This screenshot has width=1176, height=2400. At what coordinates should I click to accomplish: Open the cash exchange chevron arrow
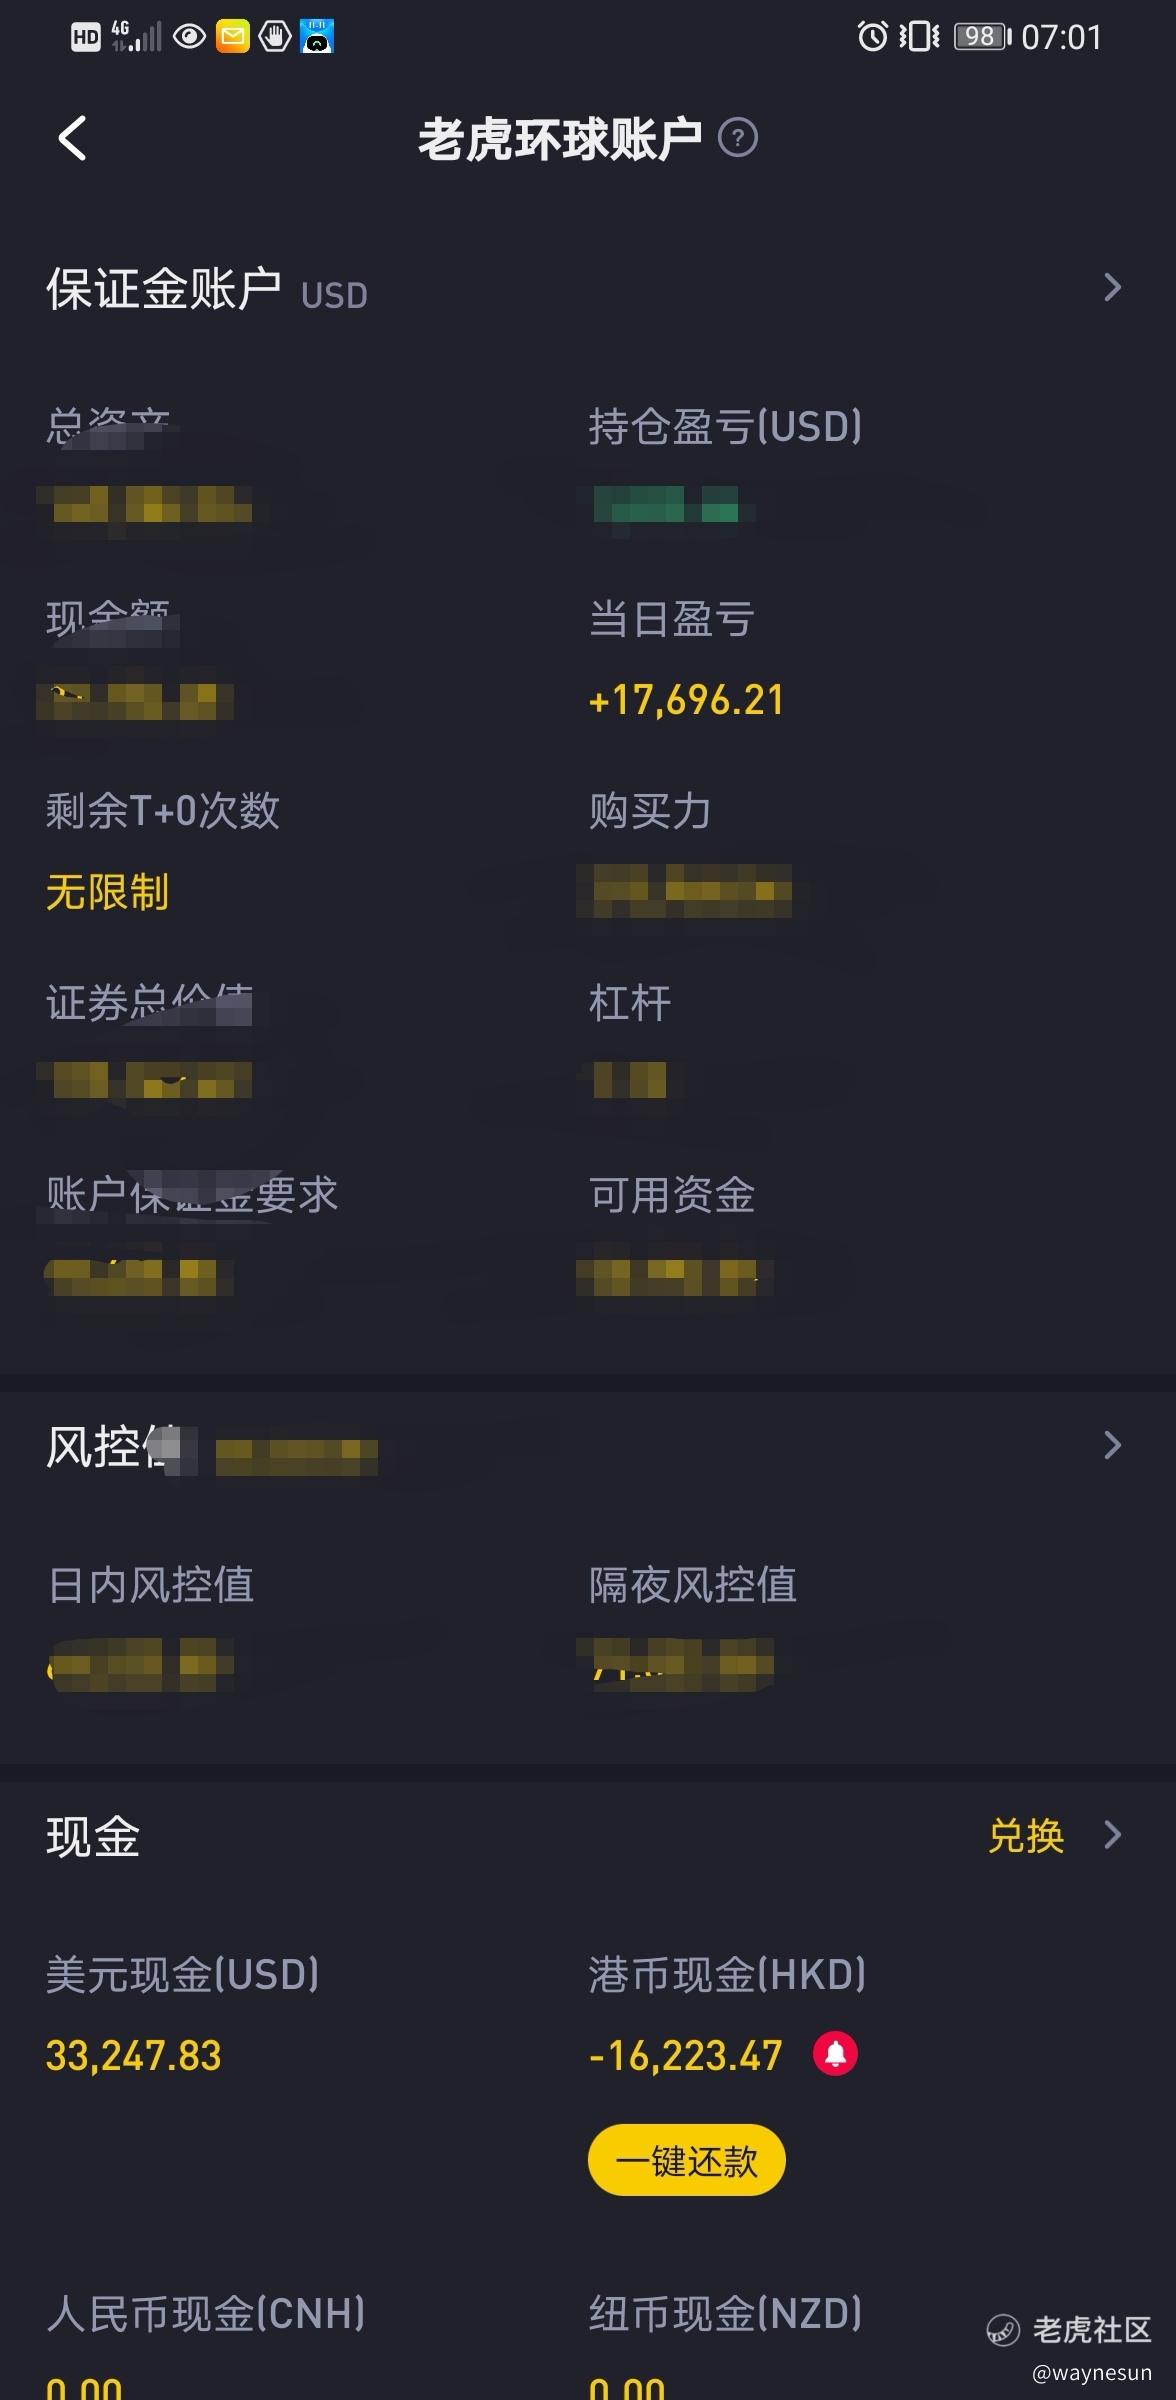coord(1112,1835)
